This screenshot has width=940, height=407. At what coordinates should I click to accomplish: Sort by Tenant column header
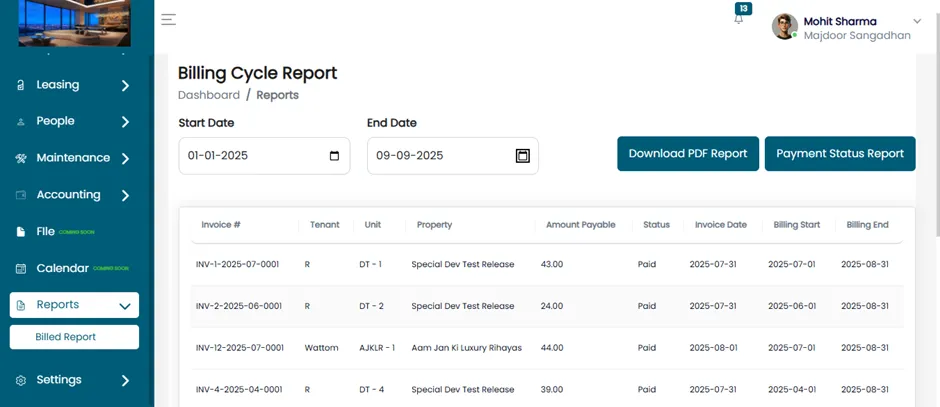pos(324,225)
